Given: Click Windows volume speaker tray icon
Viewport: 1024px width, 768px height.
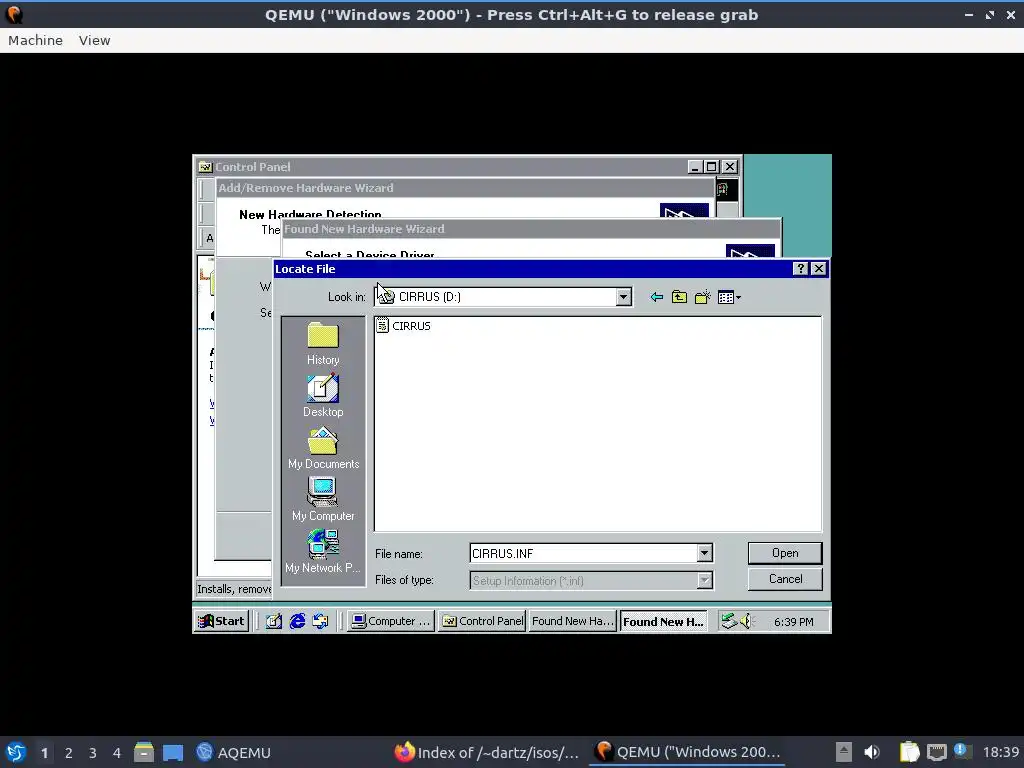Looking at the screenshot, I should coord(746,621).
